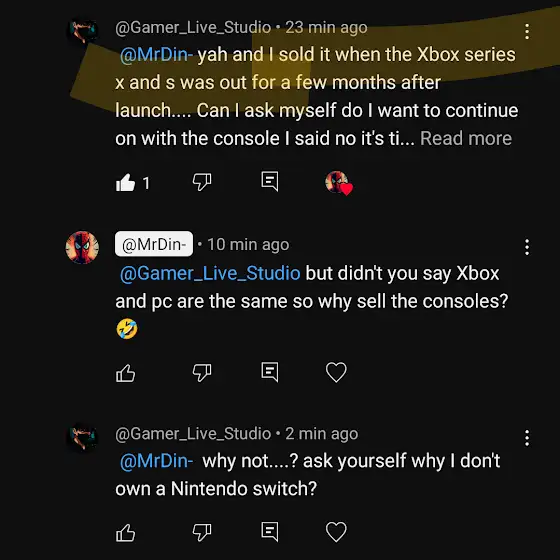Viewport: 560px width, 560px height.
Task: Open options menu for MrDin's comment
Action: [527, 247]
